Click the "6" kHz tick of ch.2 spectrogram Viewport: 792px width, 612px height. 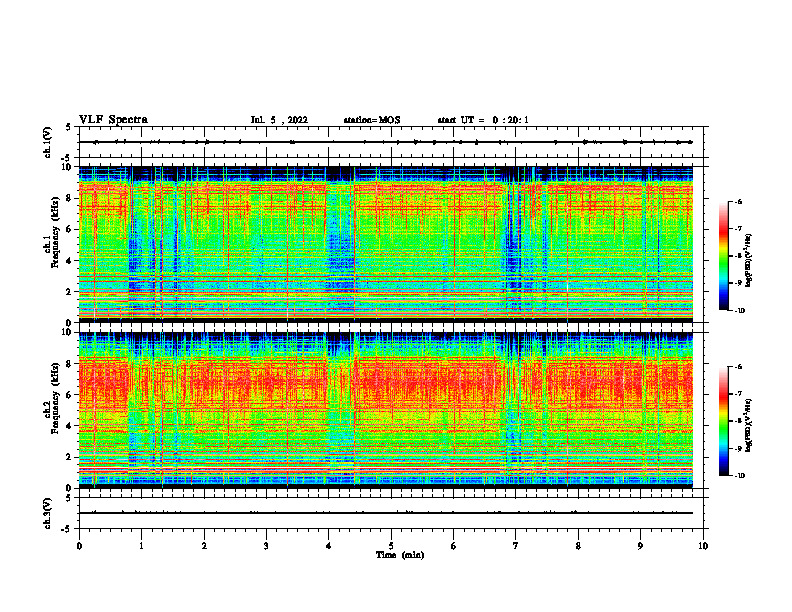[x=69, y=395]
